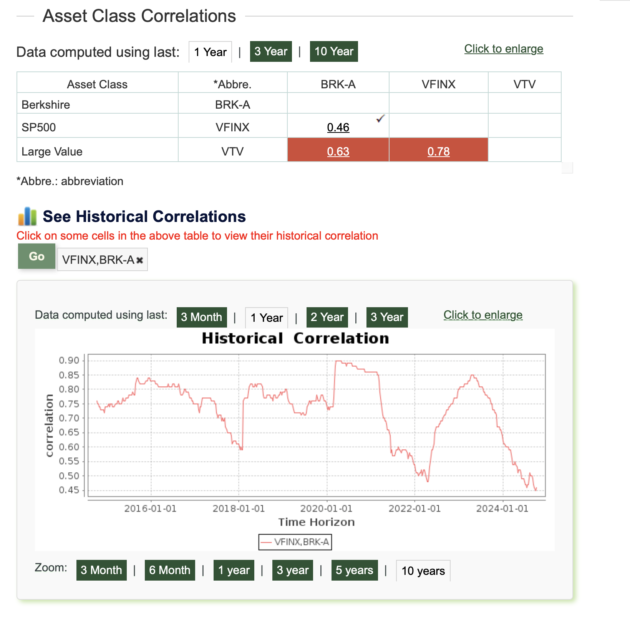Click the 2020-01-01 axis label
This screenshot has height=619, width=630.
pos(326,509)
